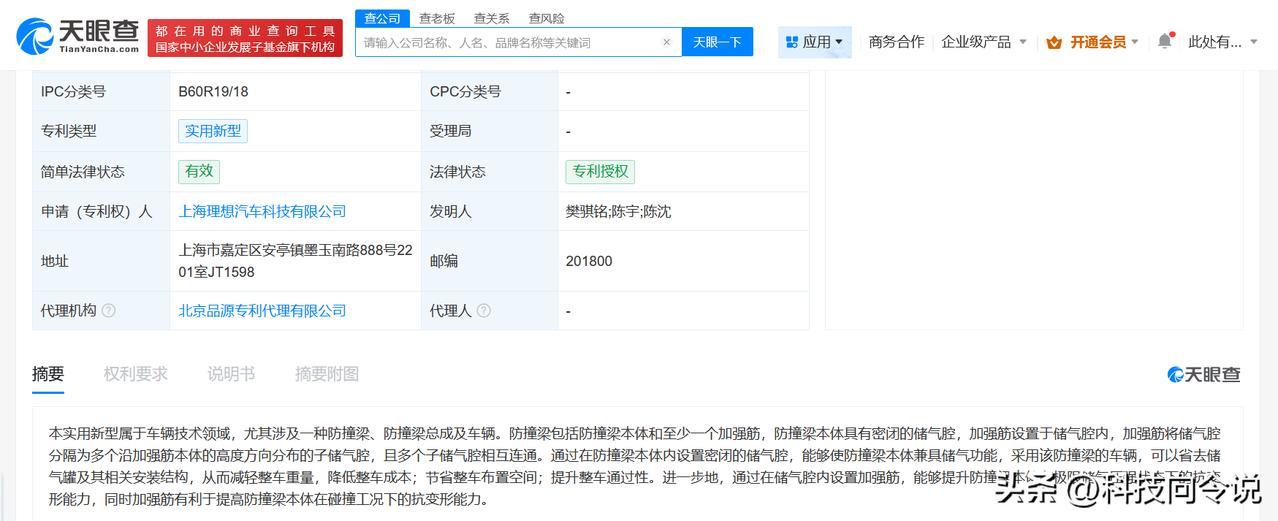Click the apps grid icon
The image size is (1278, 521).
[792, 42]
